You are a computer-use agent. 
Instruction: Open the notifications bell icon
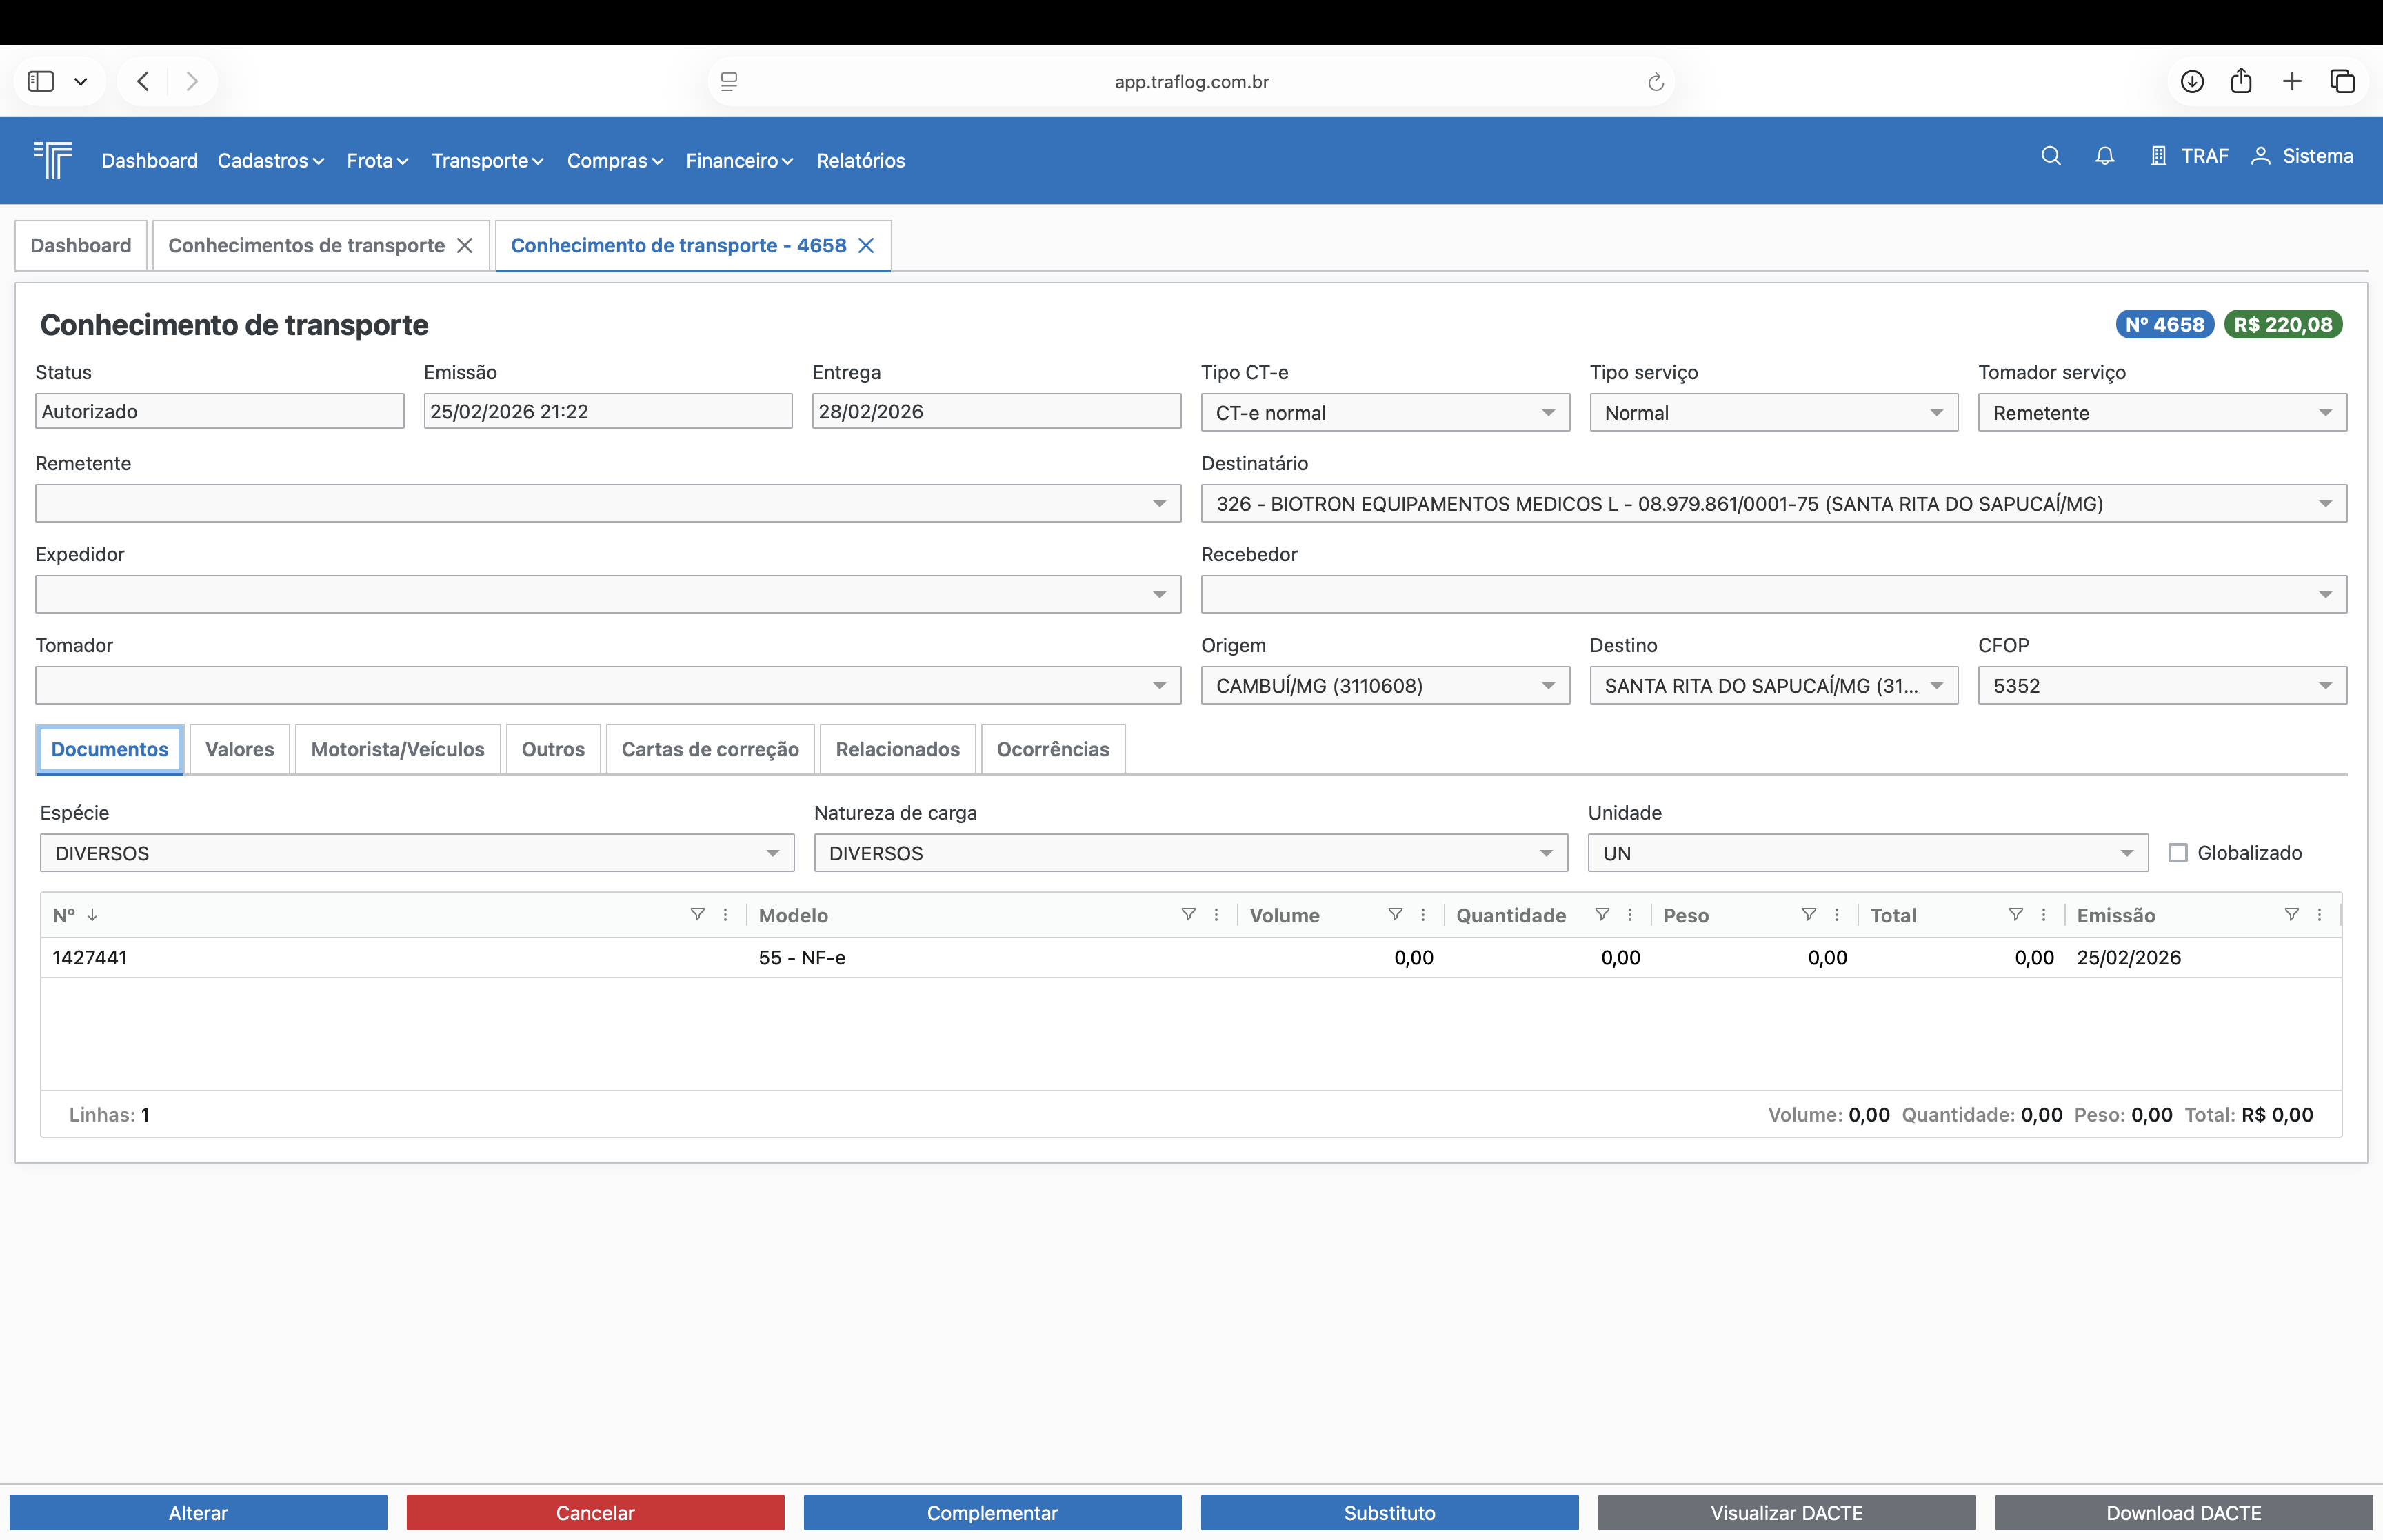(x=2104, y=156)
